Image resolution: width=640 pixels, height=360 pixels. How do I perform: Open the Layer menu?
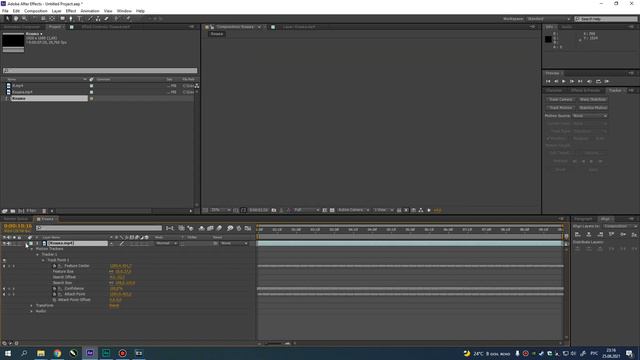coord(56,11)
